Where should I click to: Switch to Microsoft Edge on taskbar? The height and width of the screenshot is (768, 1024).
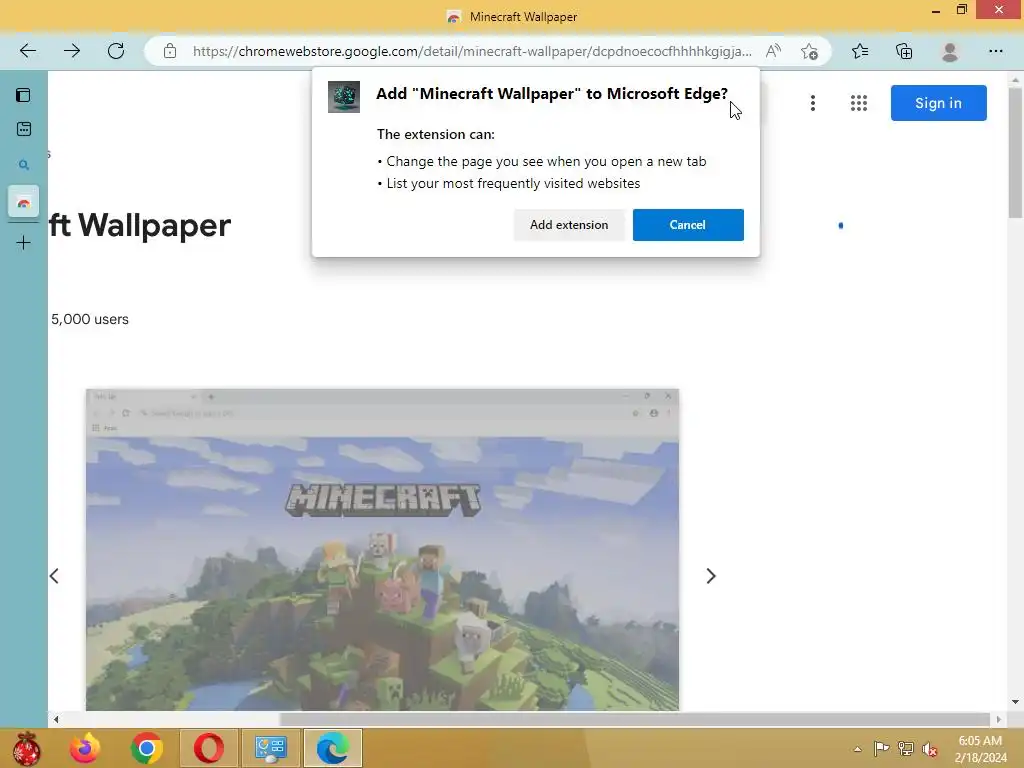pyautogui.click(x=332, y=748)
